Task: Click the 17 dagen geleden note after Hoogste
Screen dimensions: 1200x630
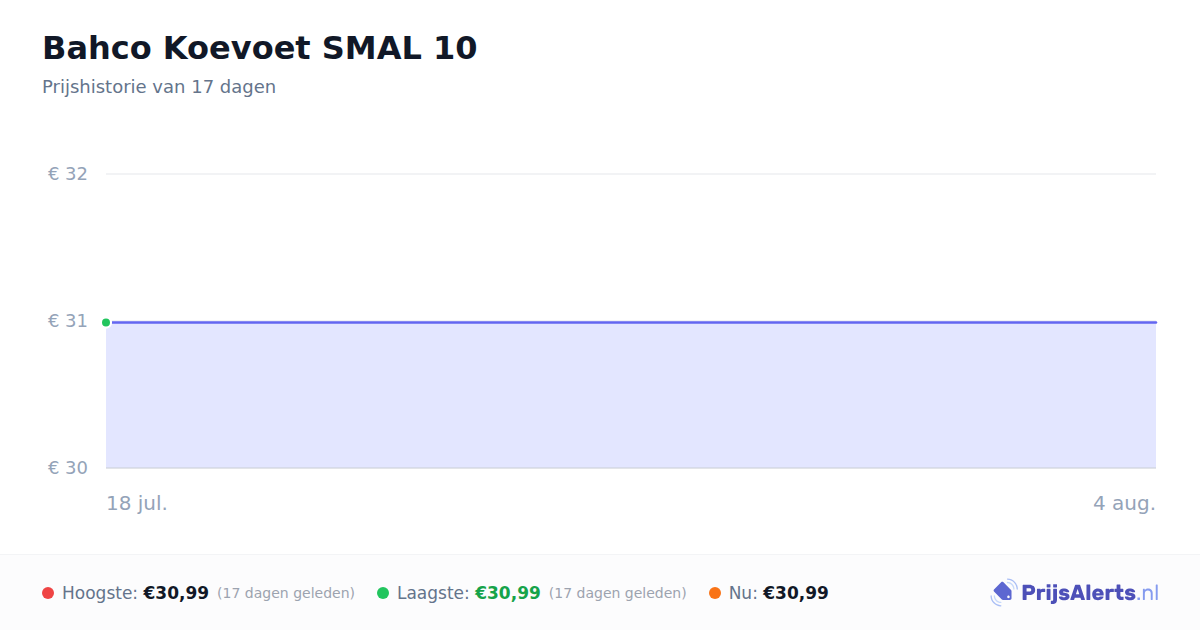Action: click(x=286, y=593)
